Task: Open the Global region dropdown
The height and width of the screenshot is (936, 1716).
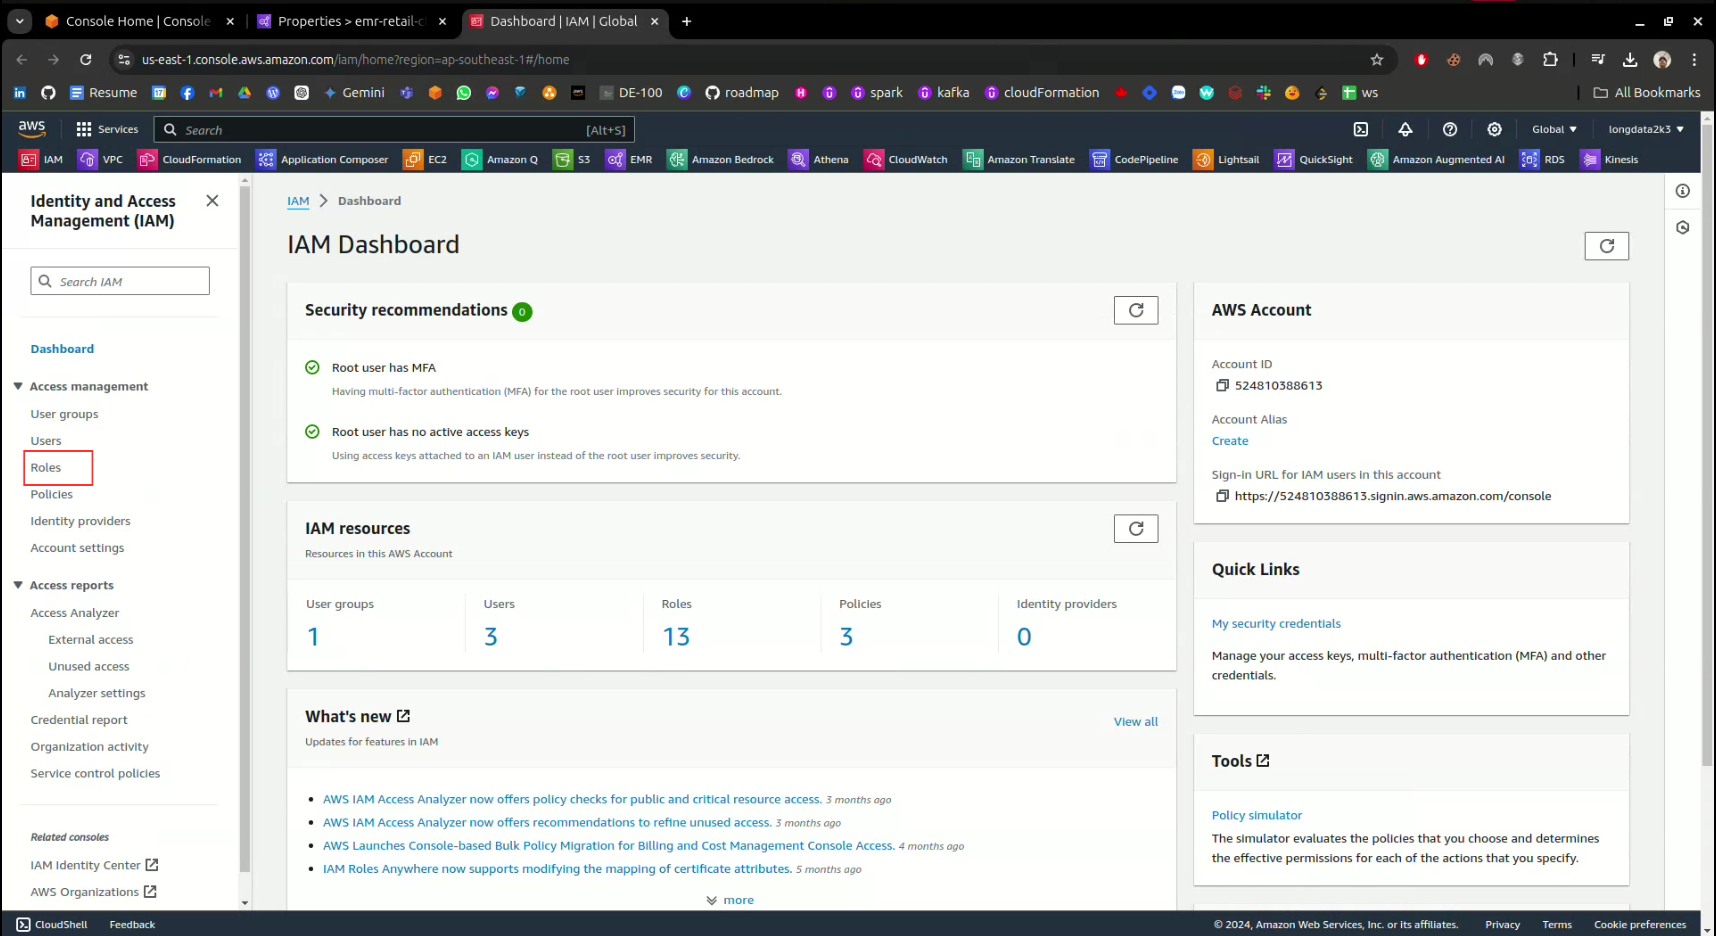Action: pyautogui.click(x=1553, y=129)
